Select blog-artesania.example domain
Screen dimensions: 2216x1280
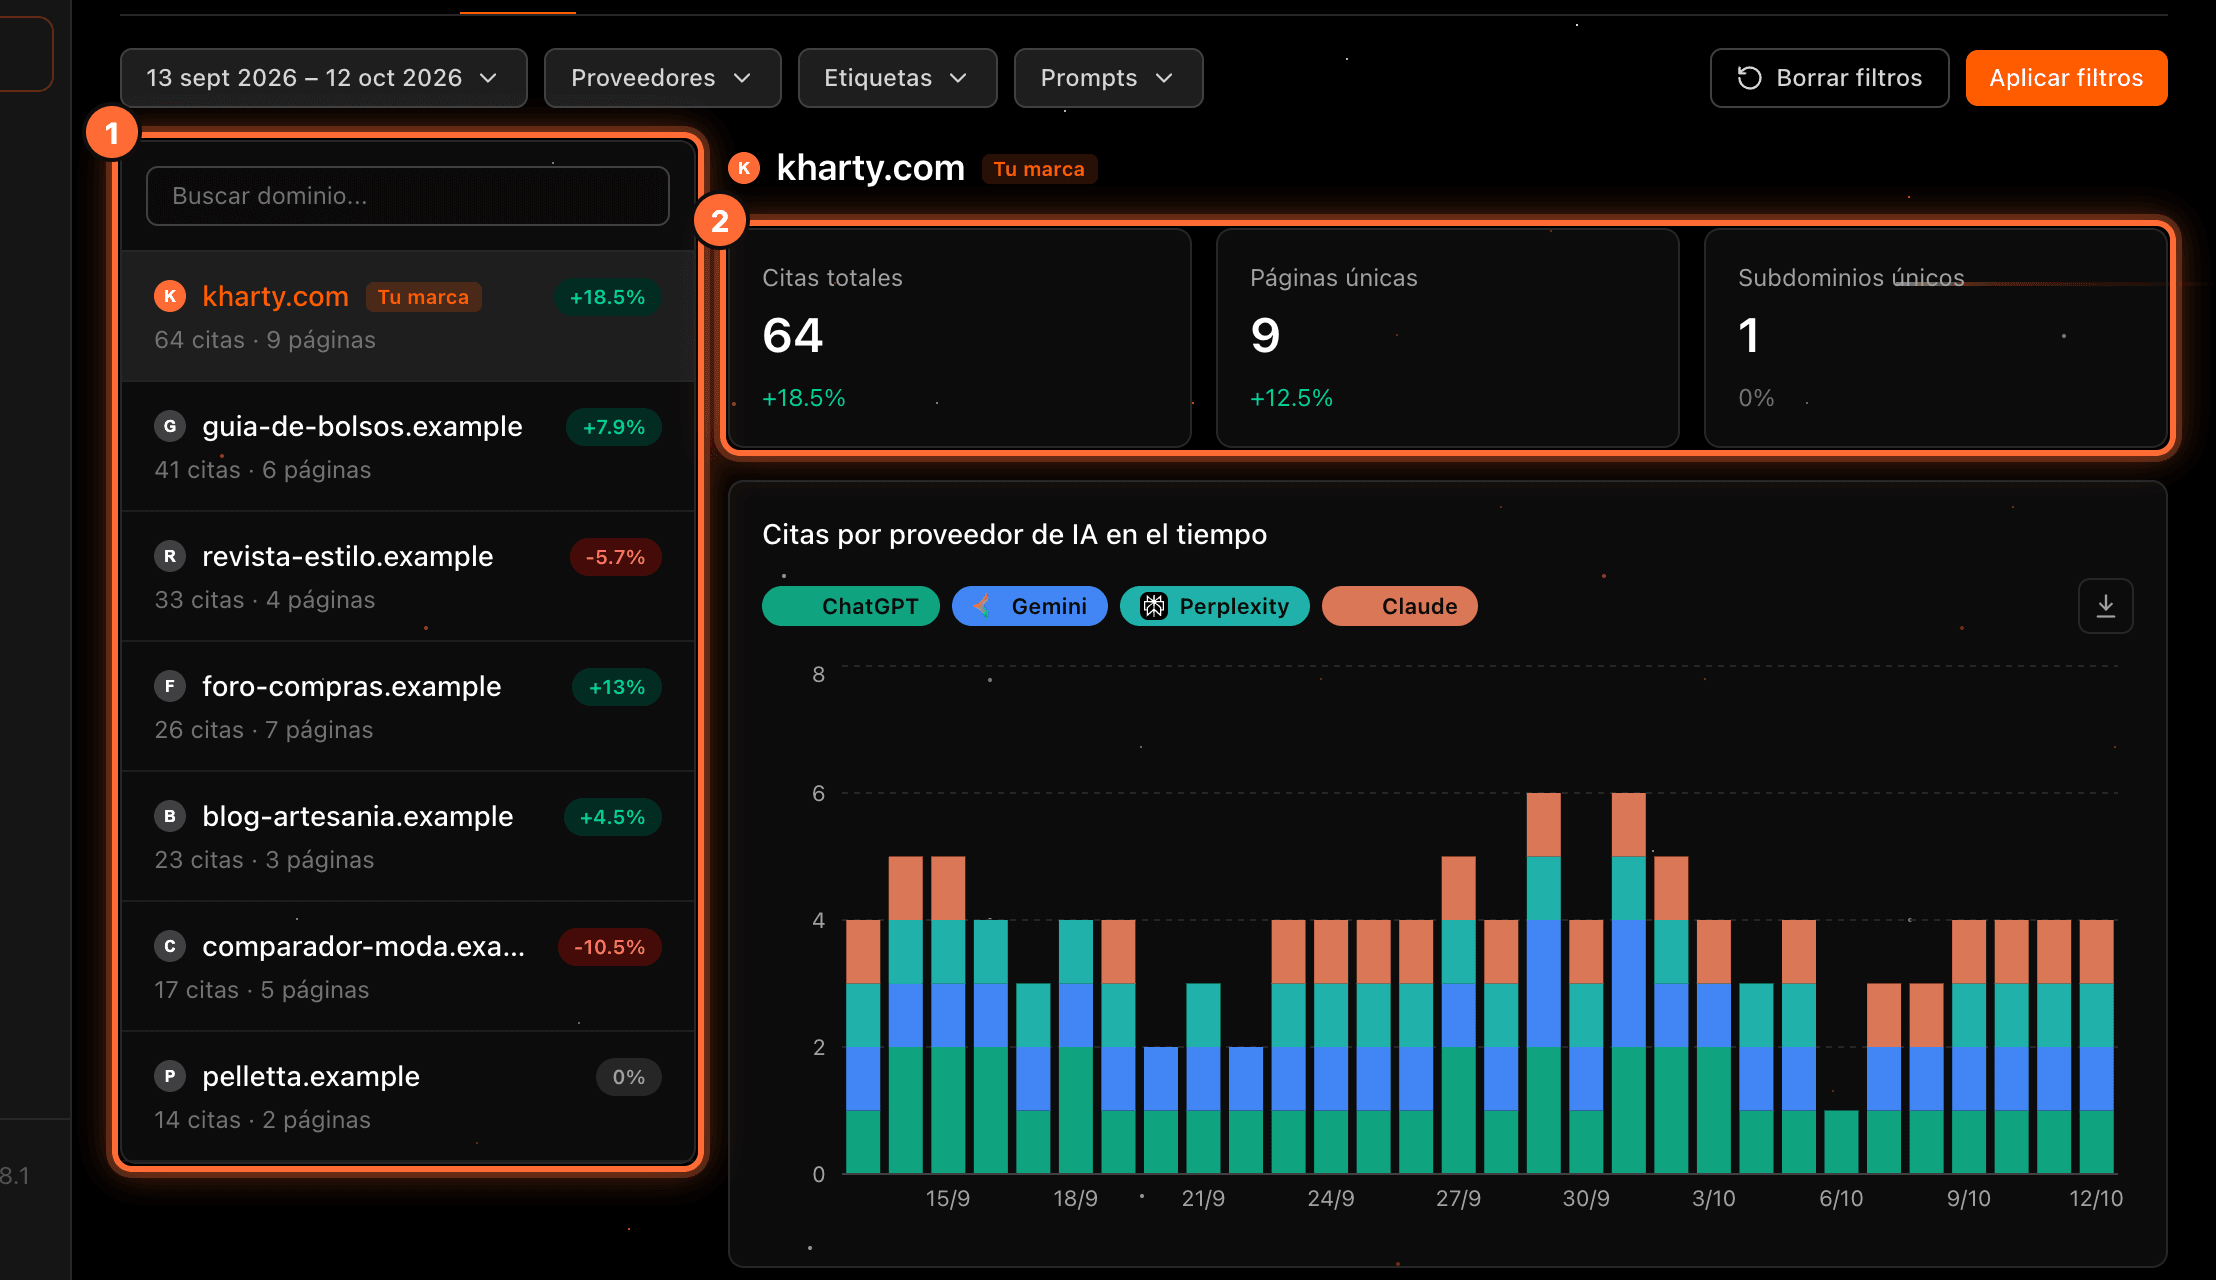click(x=408, y=836)
